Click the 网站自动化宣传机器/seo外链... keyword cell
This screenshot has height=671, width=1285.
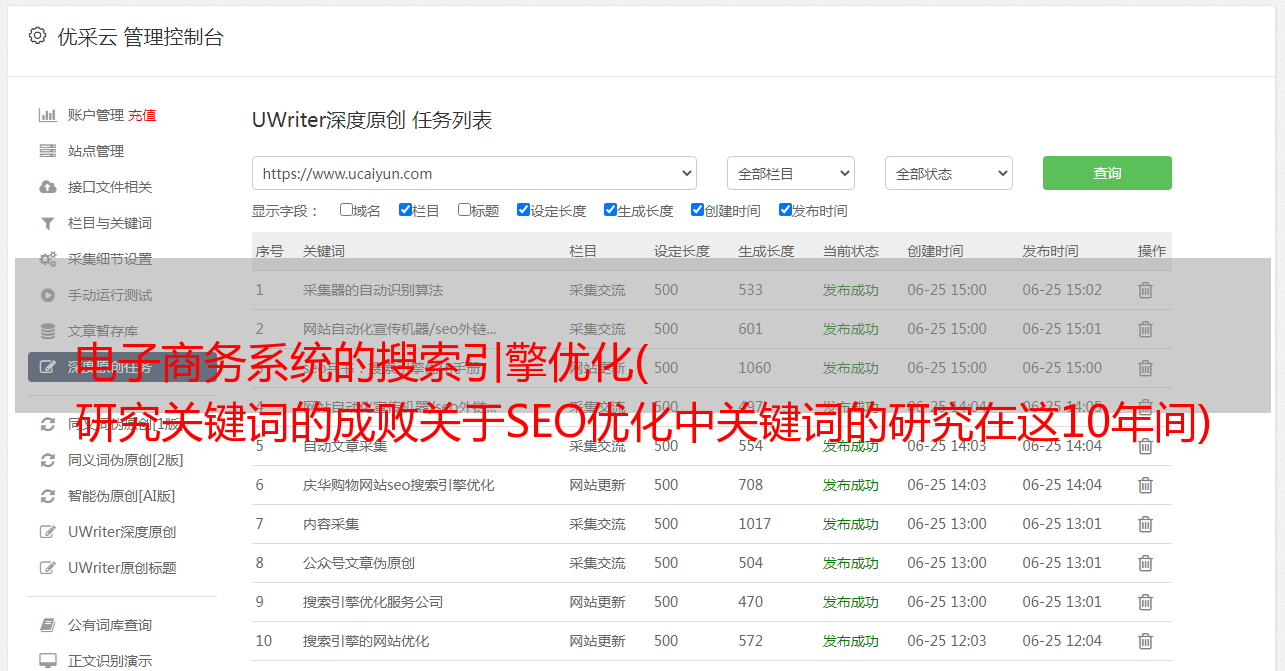pyautogui.click(x=400, y=329)
